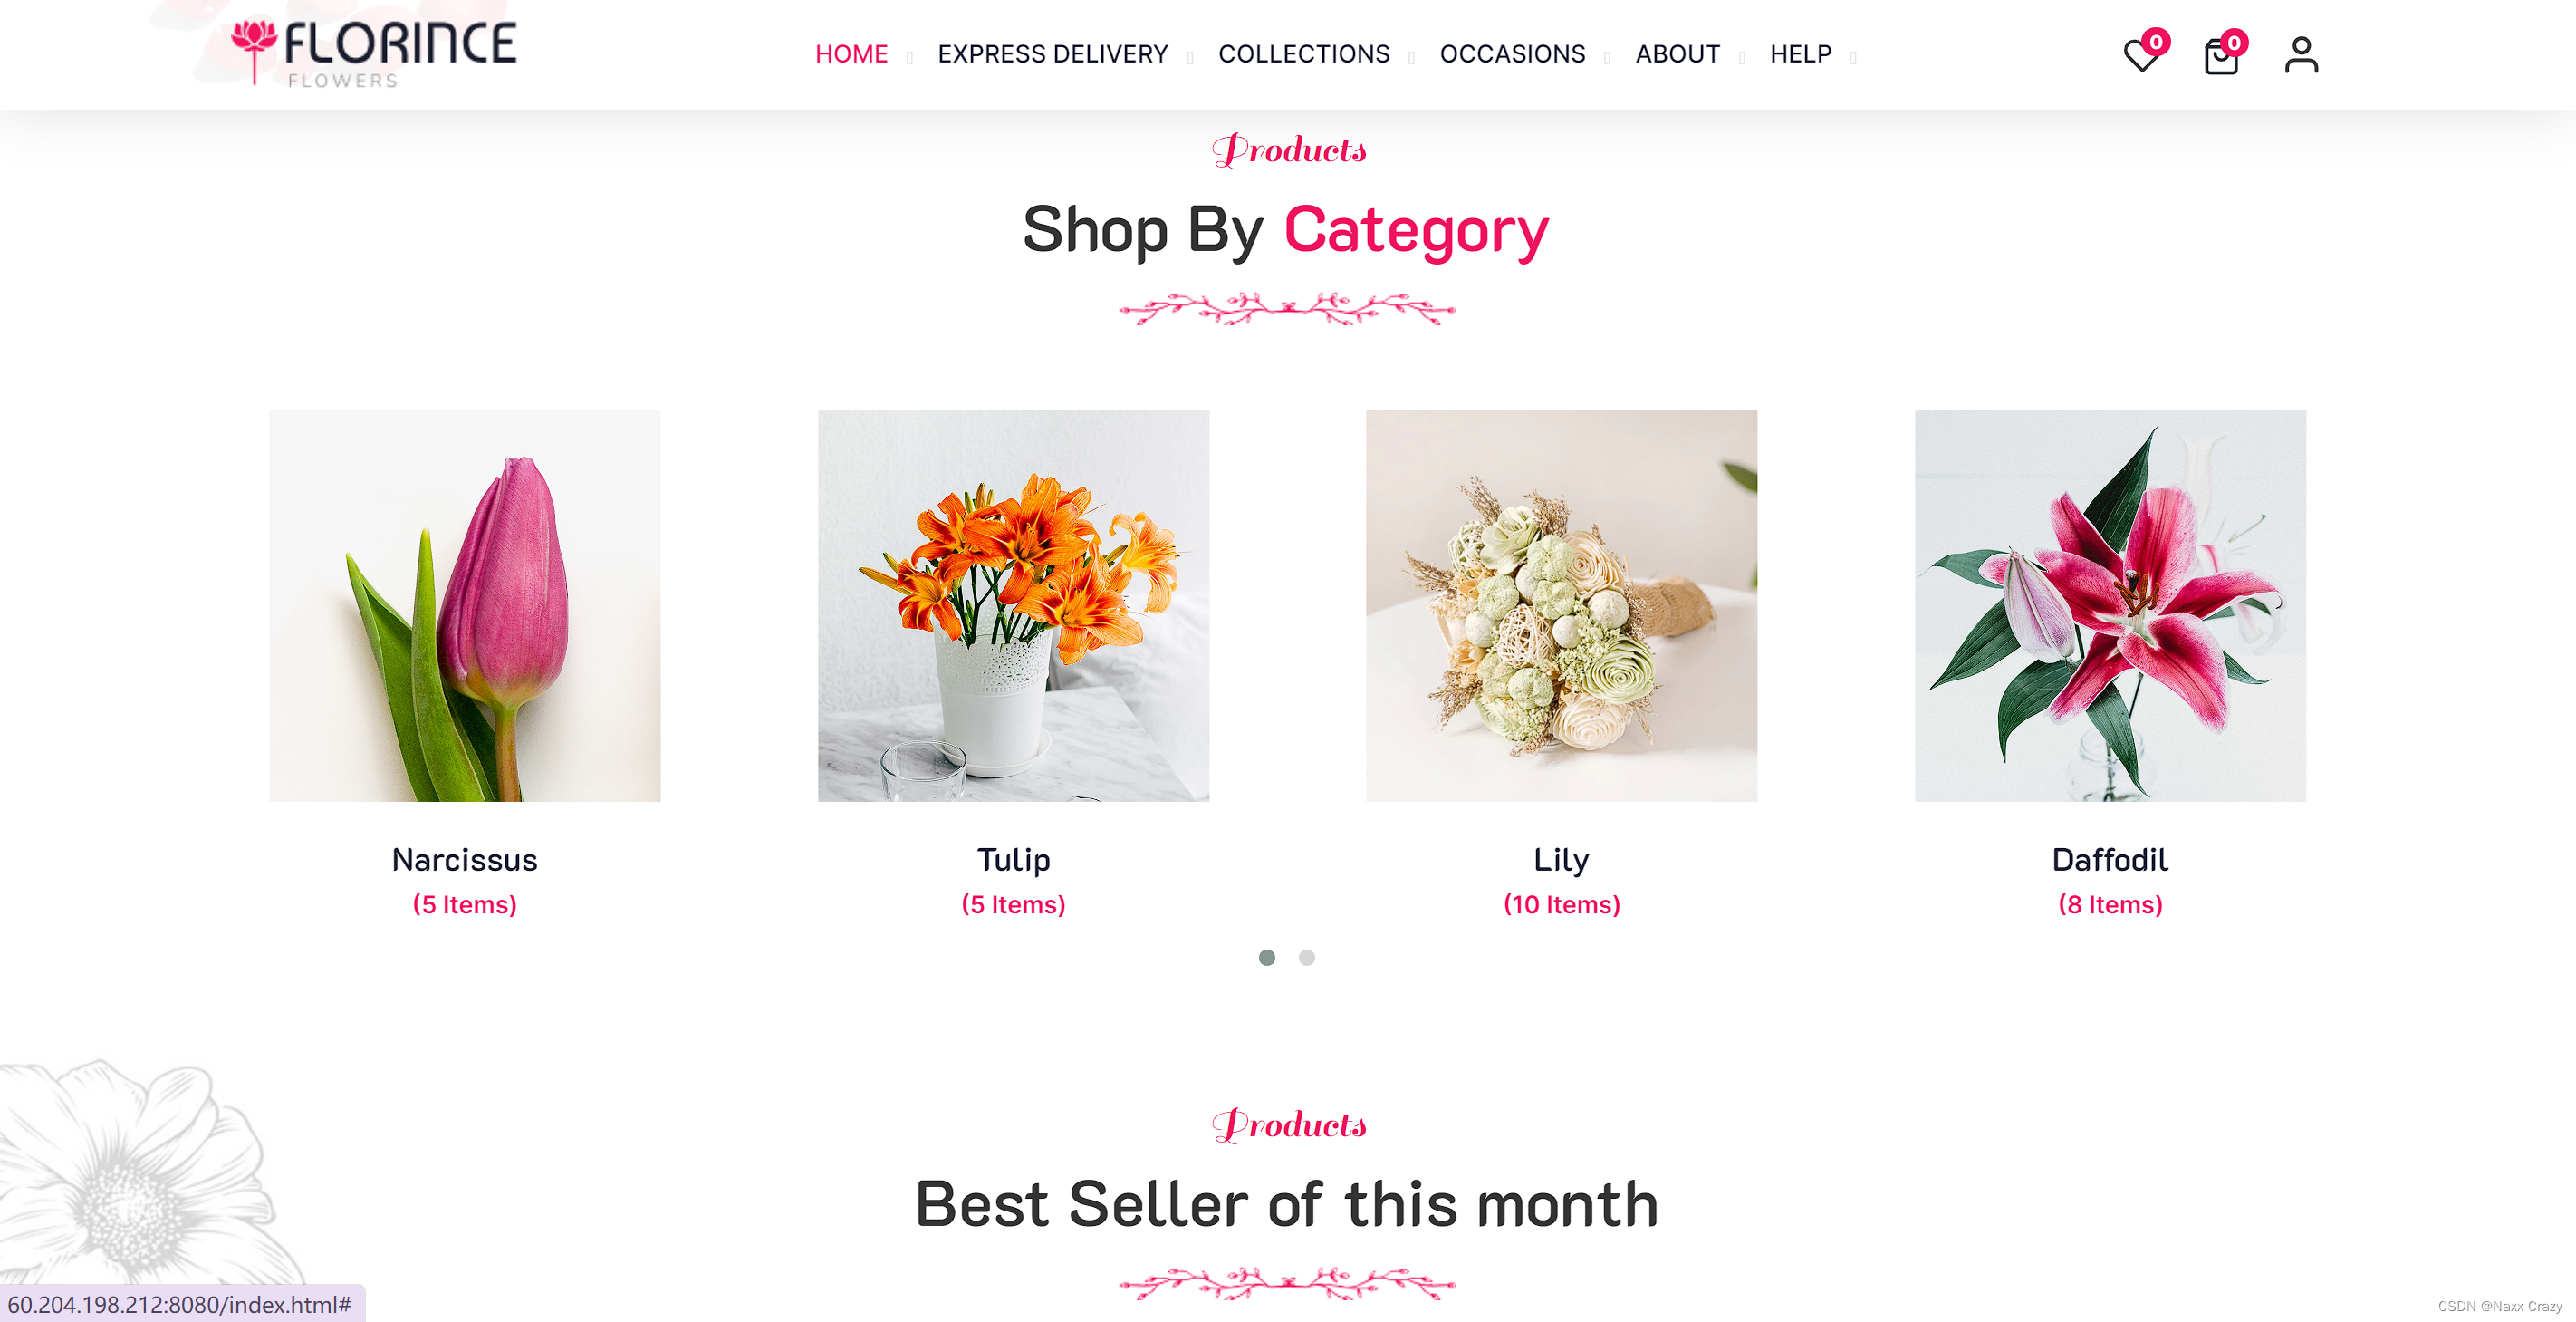The height and width of the screenshot is (1322, 2576).
Task: Expand the Collections dropdown arrow
Action: click(1411, 58)
